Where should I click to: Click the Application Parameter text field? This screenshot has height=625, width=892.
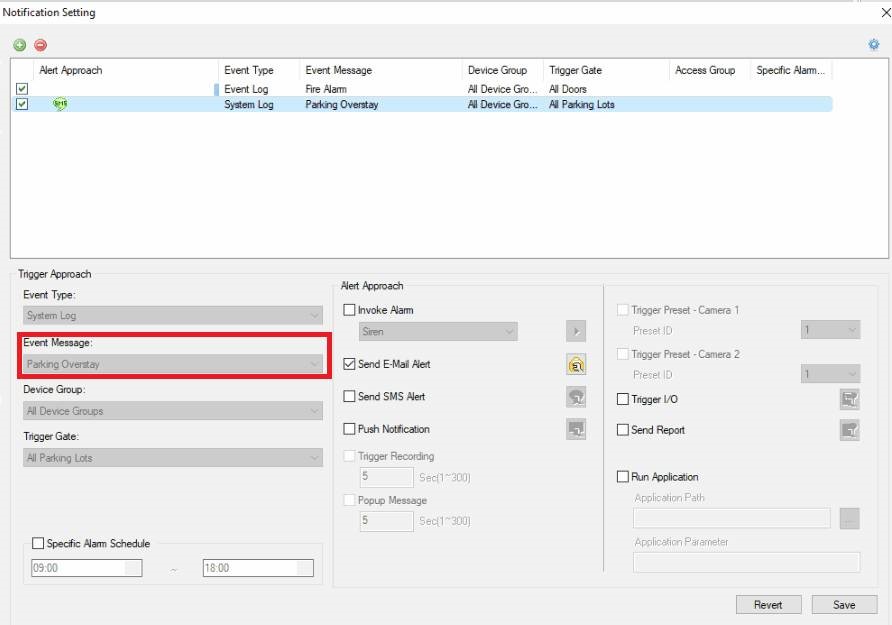tap(746, 562)
